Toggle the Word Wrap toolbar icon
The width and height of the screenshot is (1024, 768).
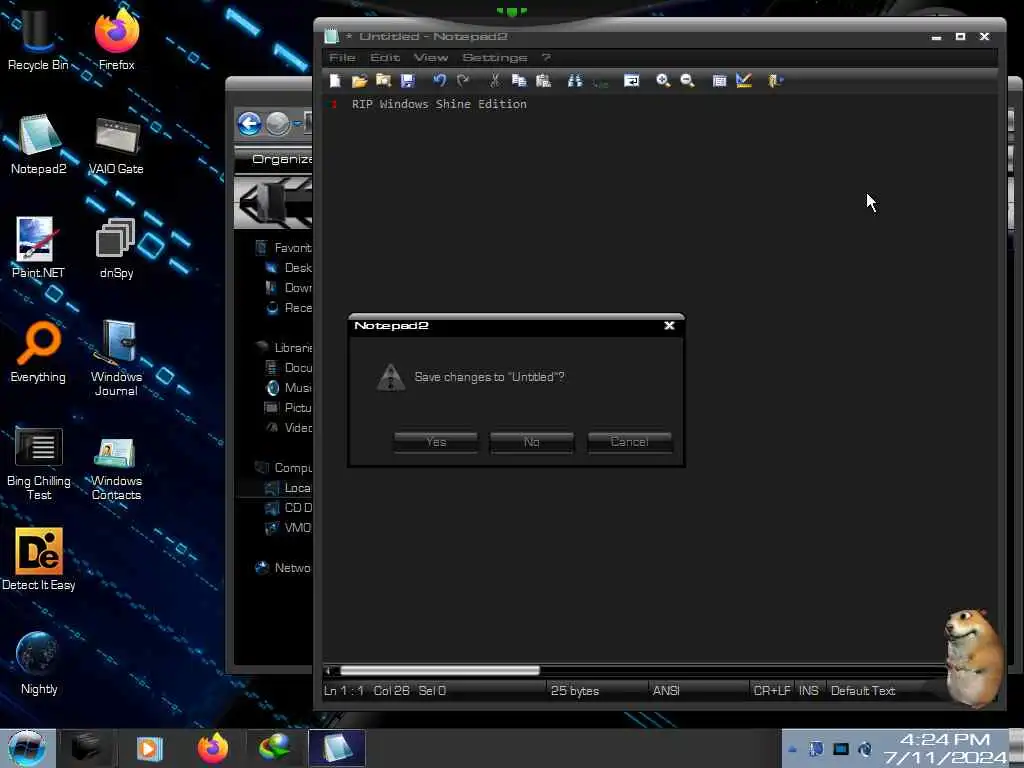(632, 80)
